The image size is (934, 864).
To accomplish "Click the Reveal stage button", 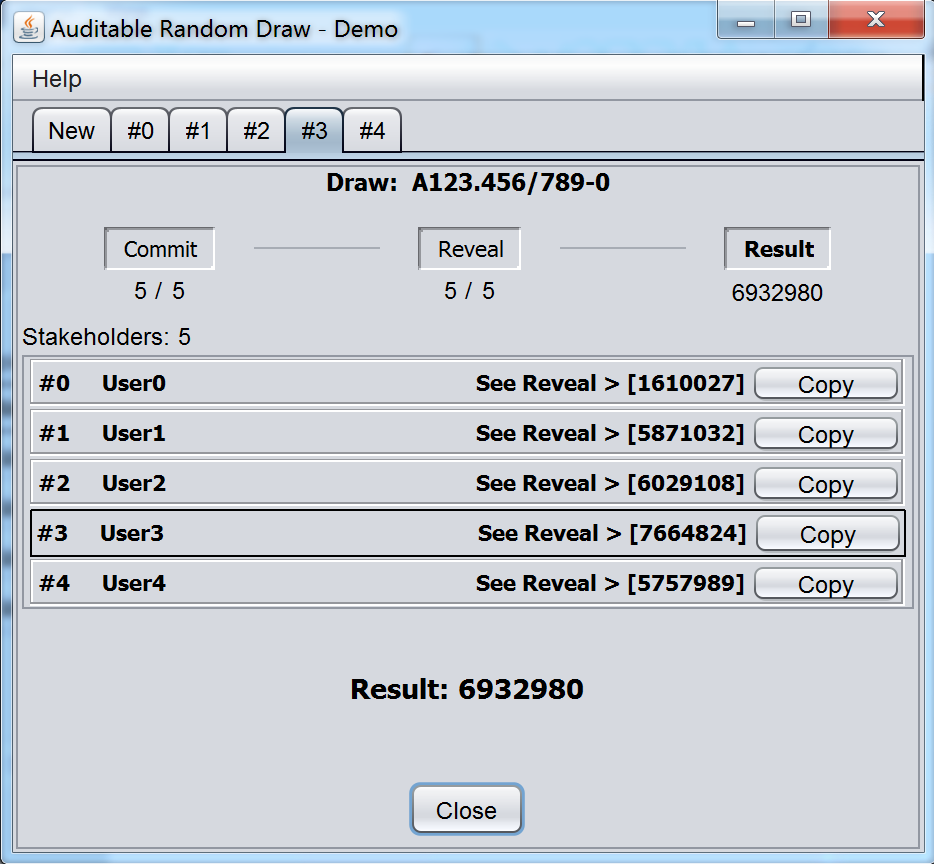I will coord(470,249).
